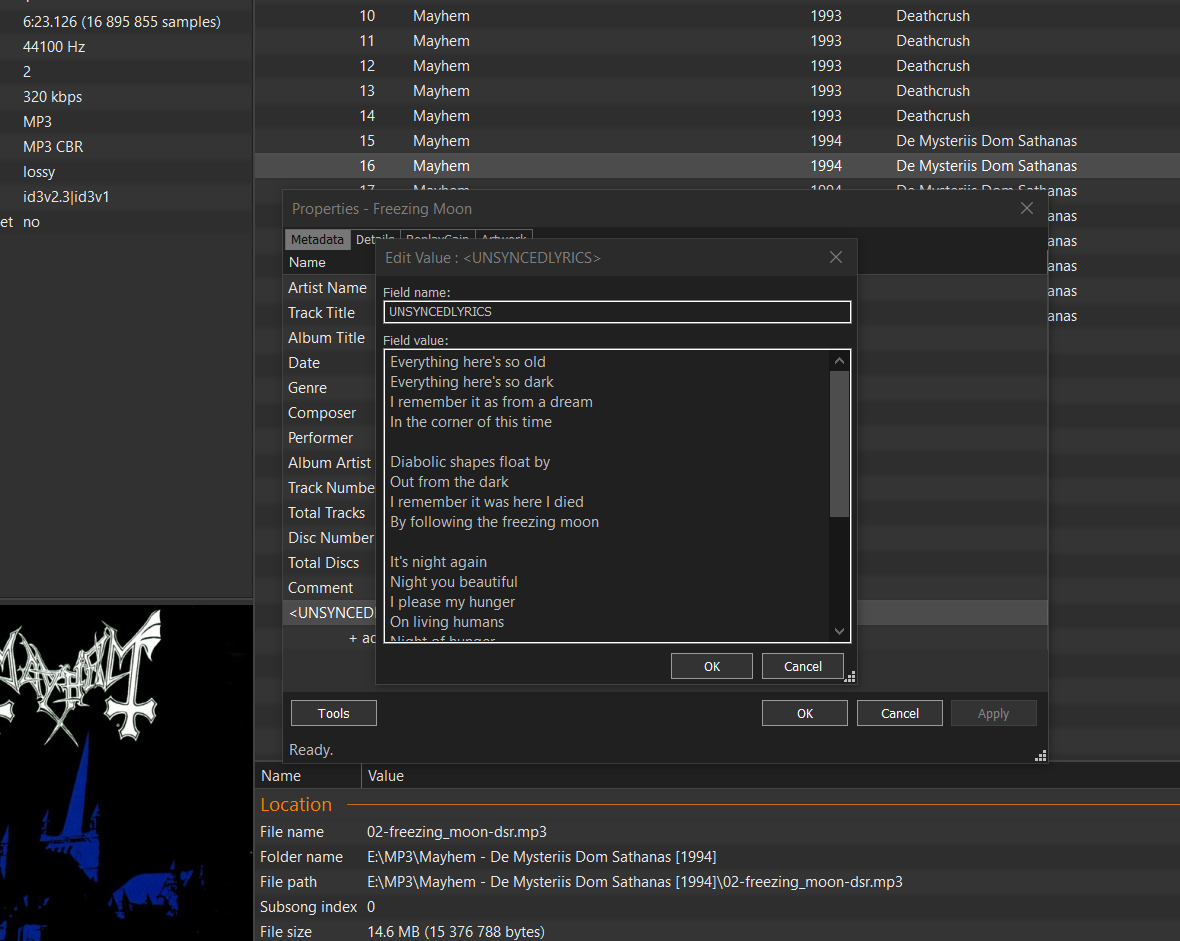Select the Artist Name field row

[x=330, y=288]
